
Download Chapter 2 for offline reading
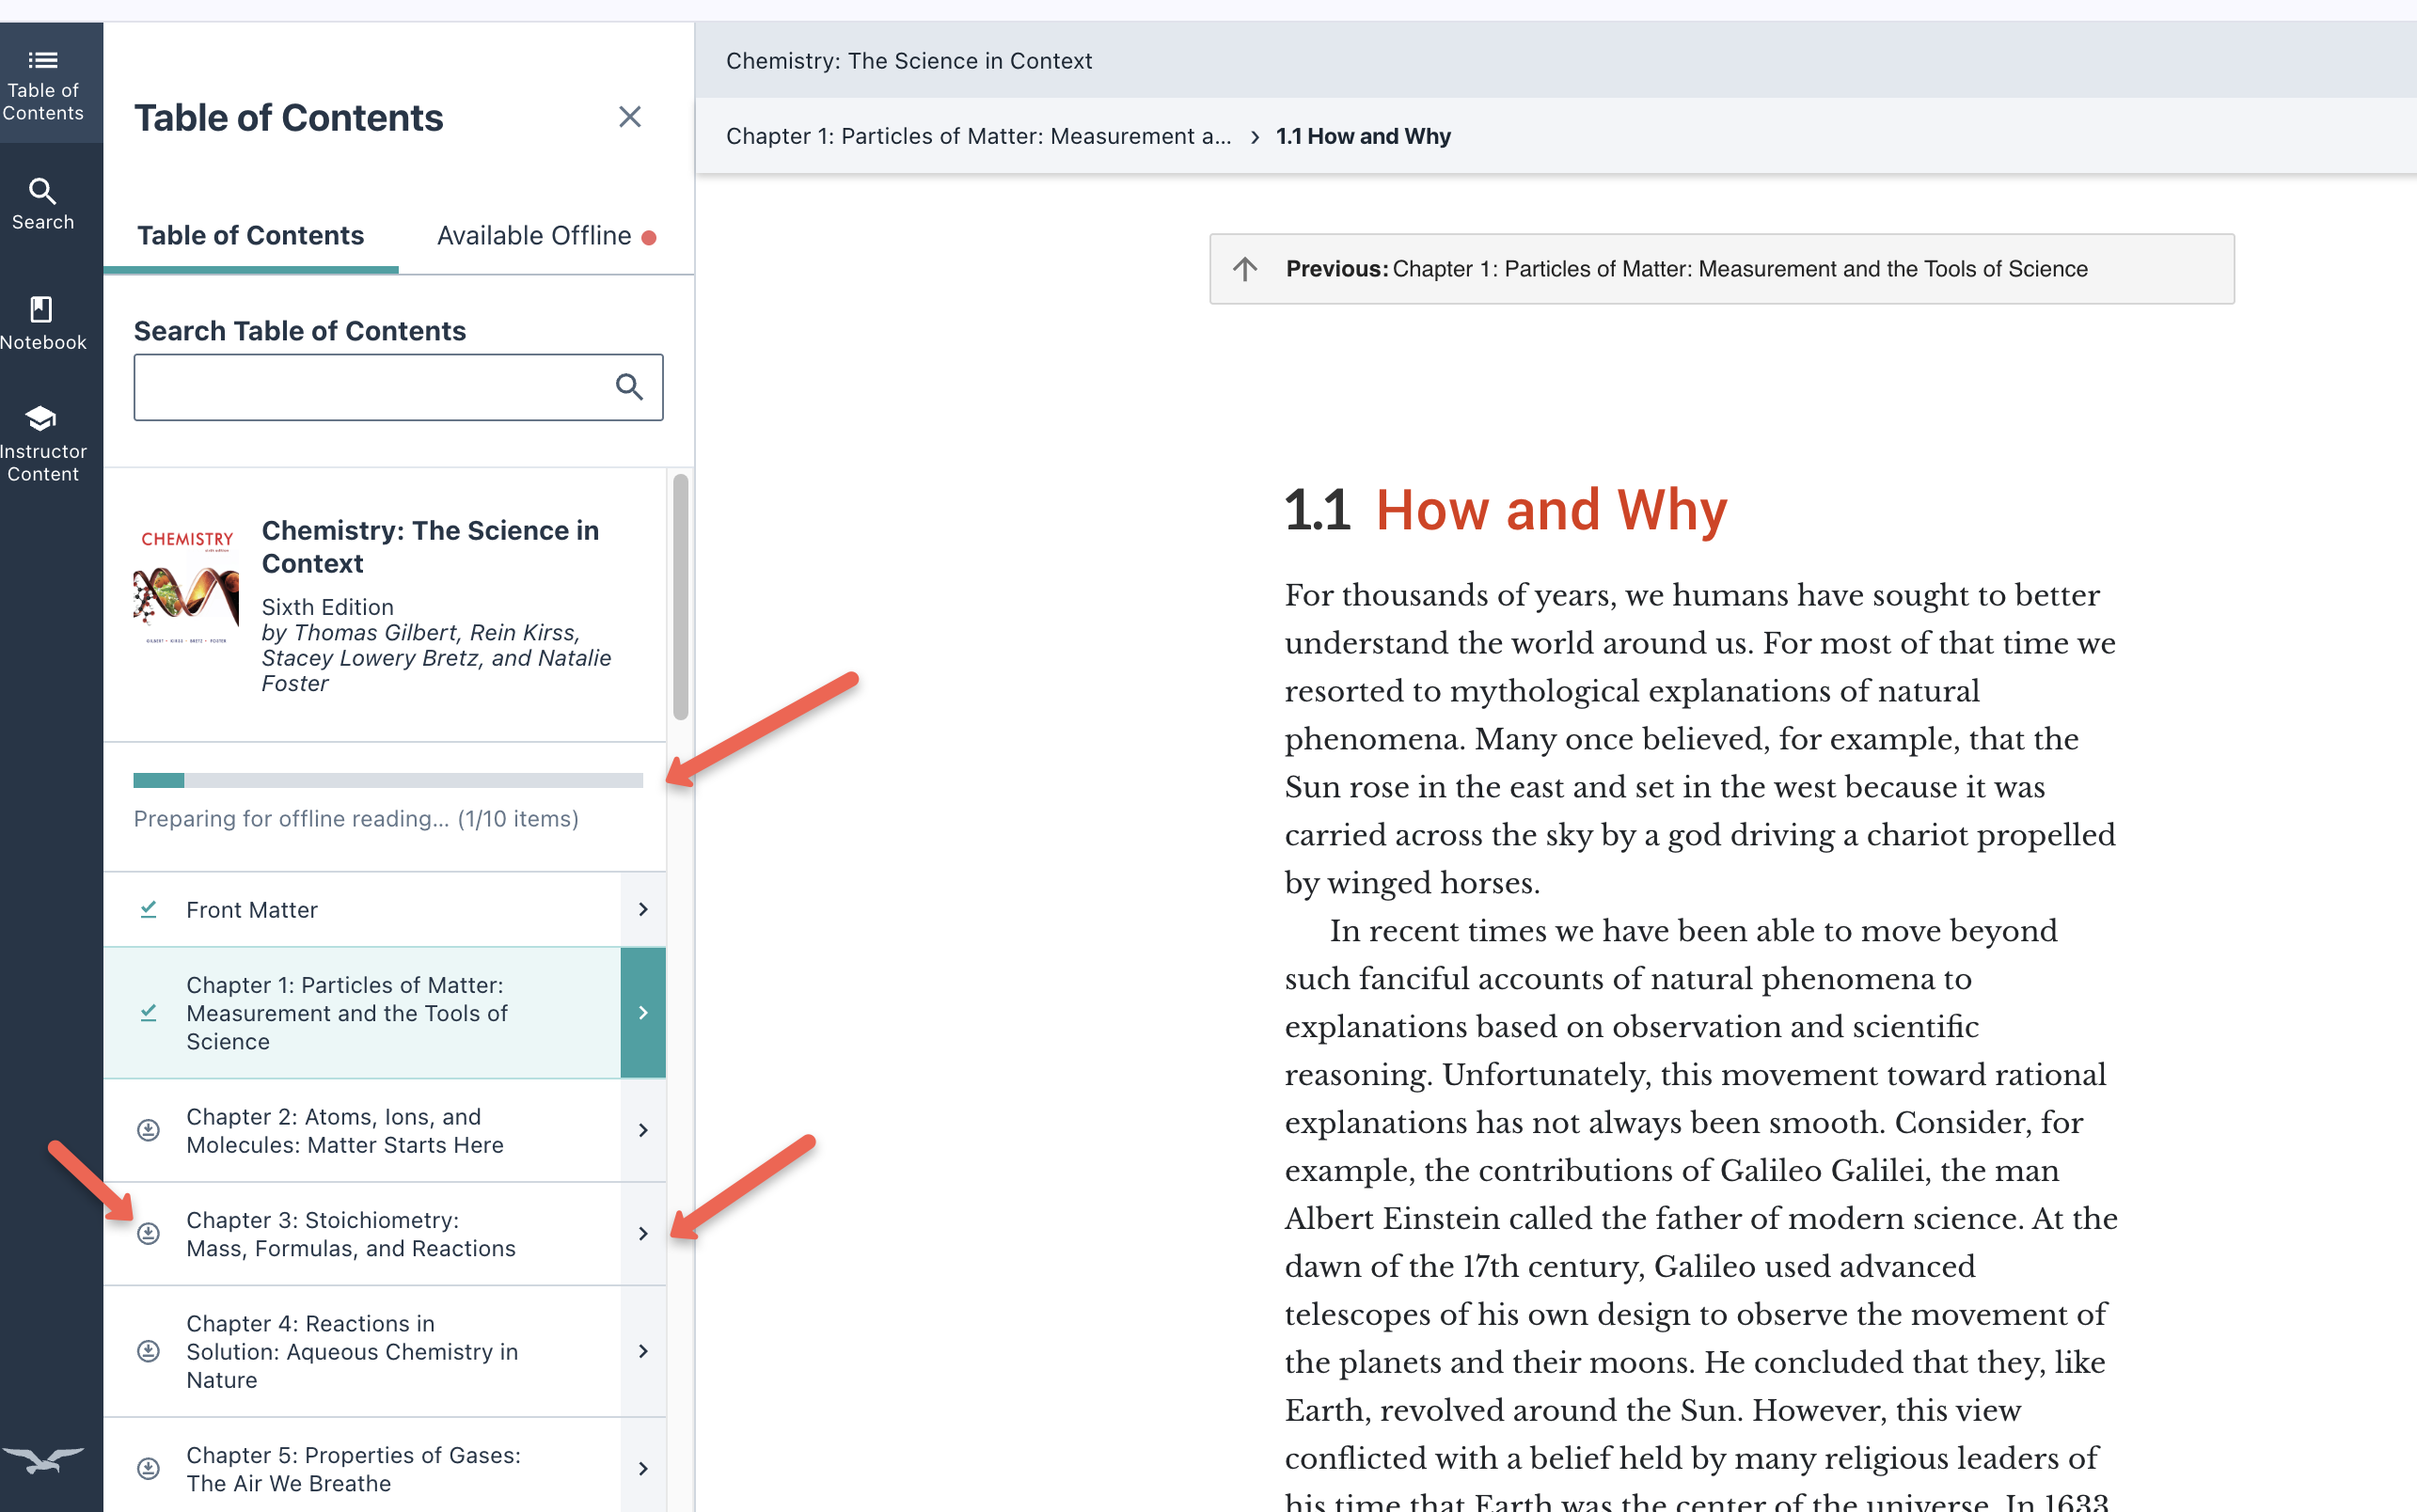[148, 1130]
